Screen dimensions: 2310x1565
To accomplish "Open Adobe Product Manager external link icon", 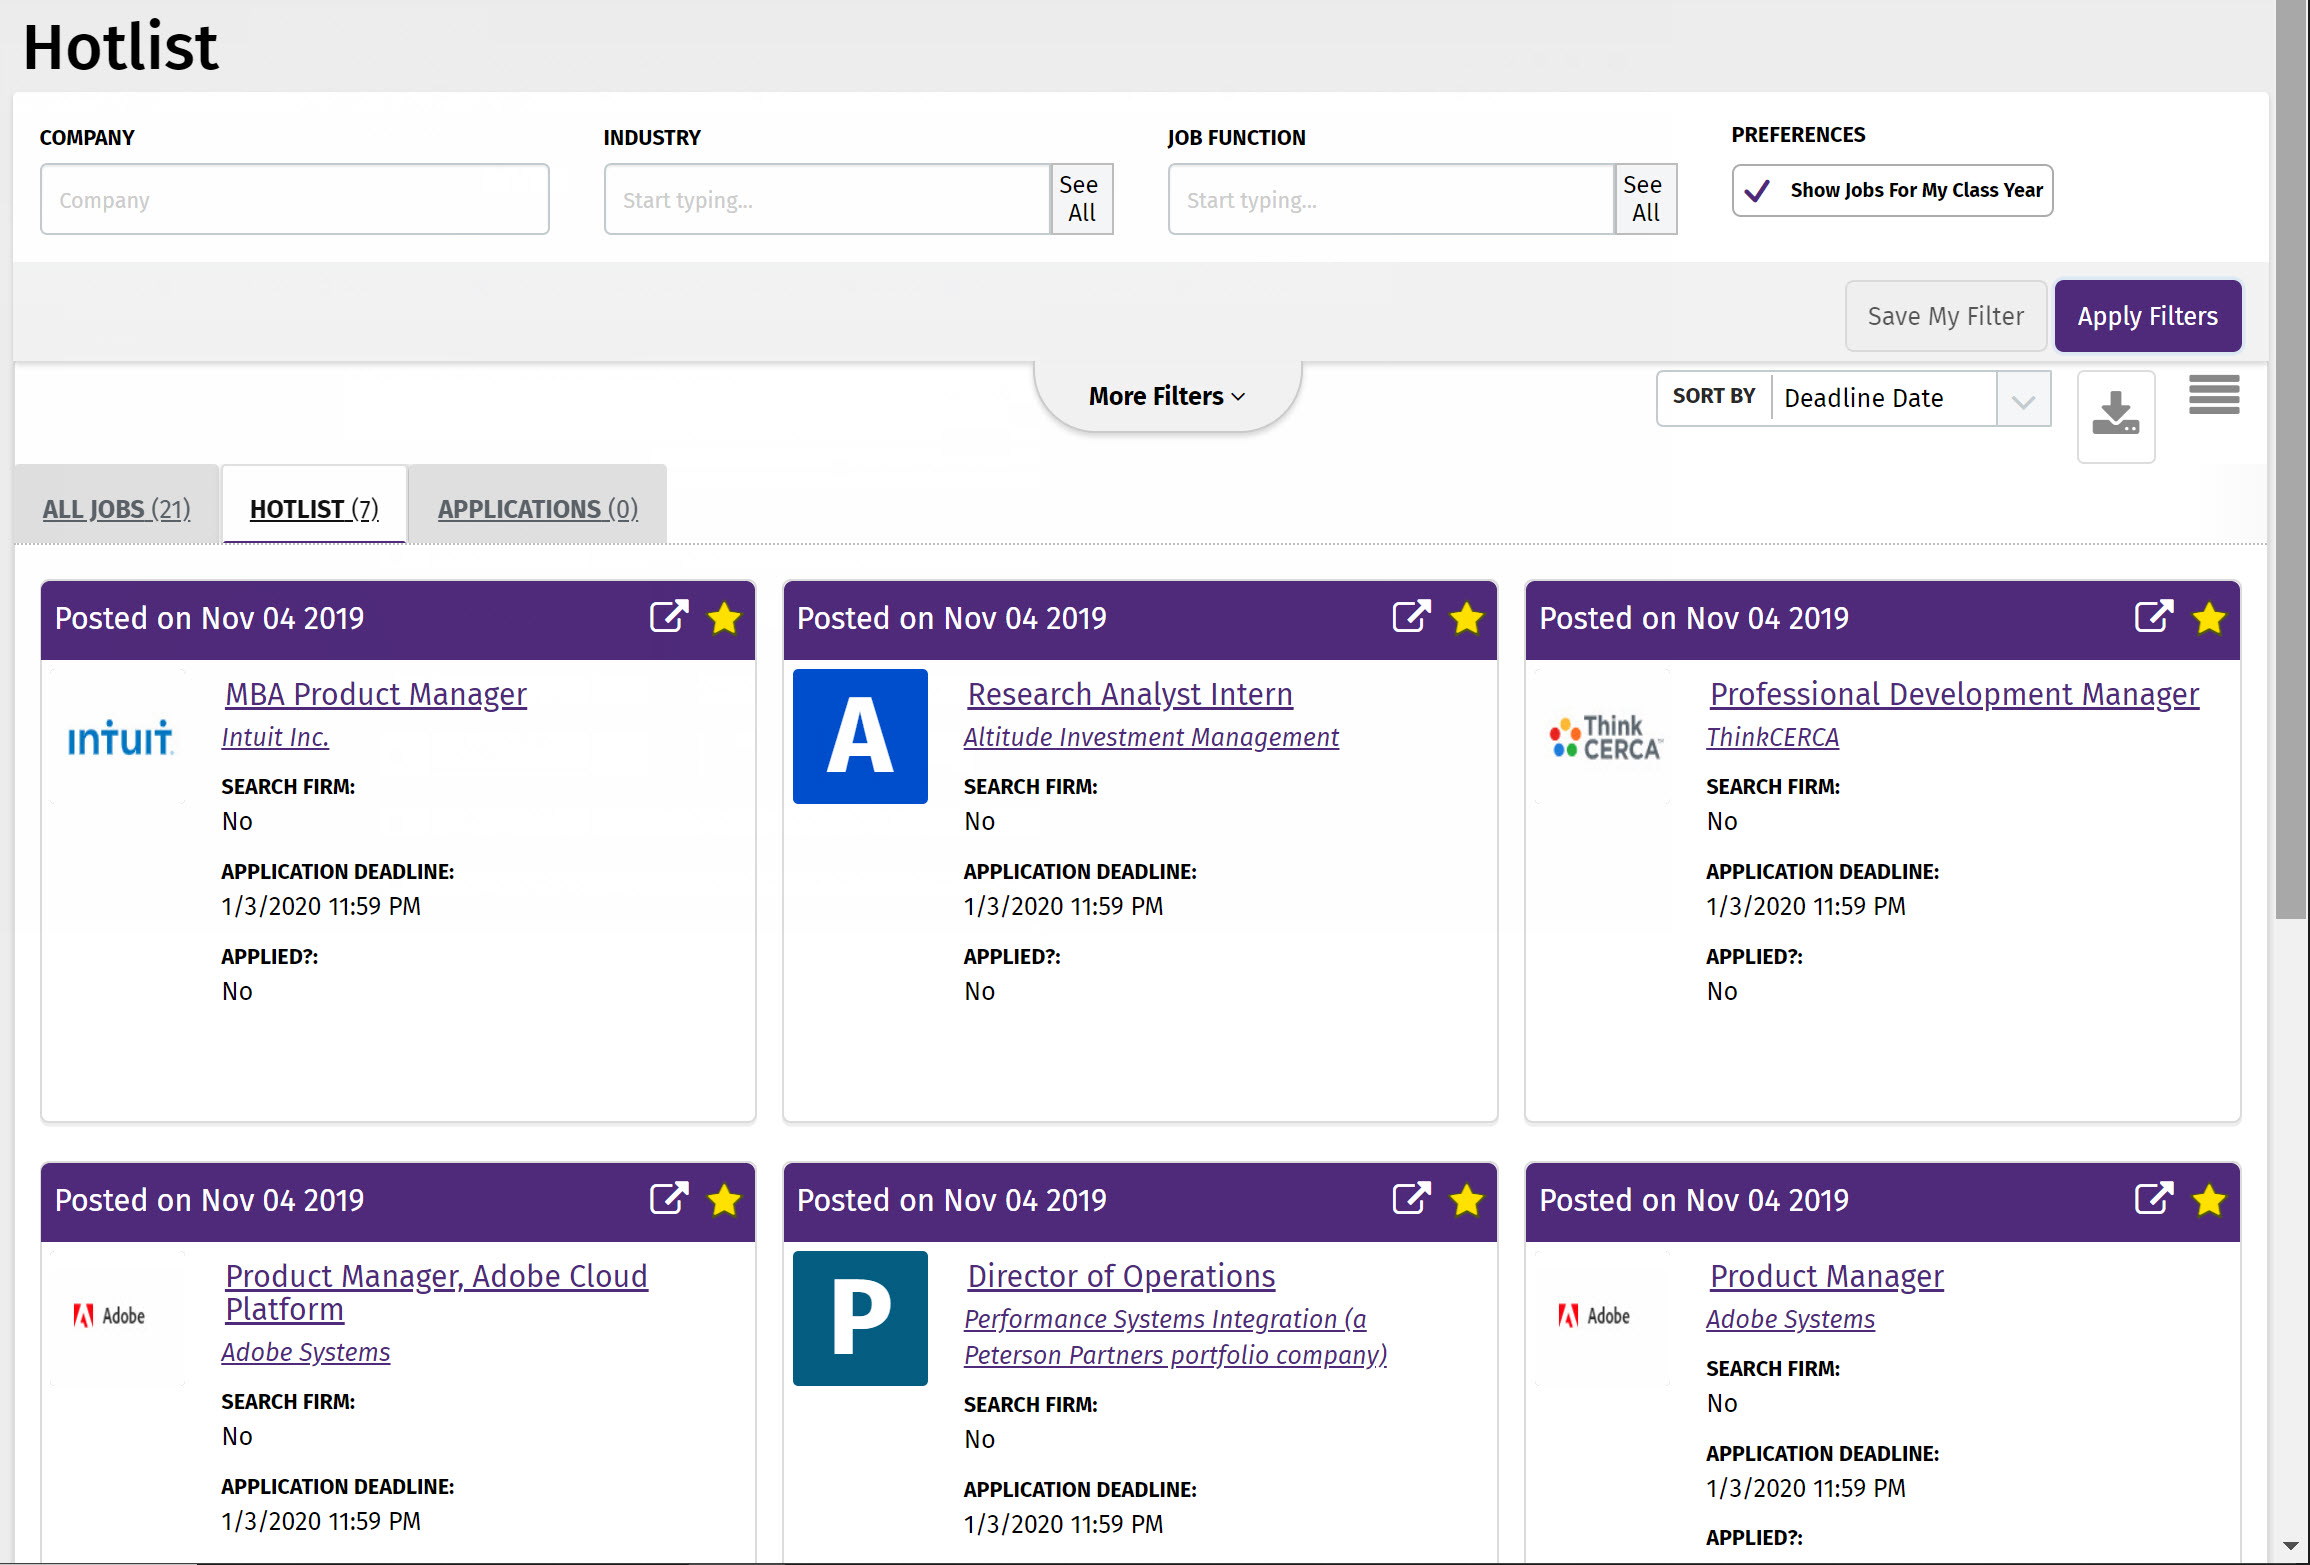I will point(2153,1199).
